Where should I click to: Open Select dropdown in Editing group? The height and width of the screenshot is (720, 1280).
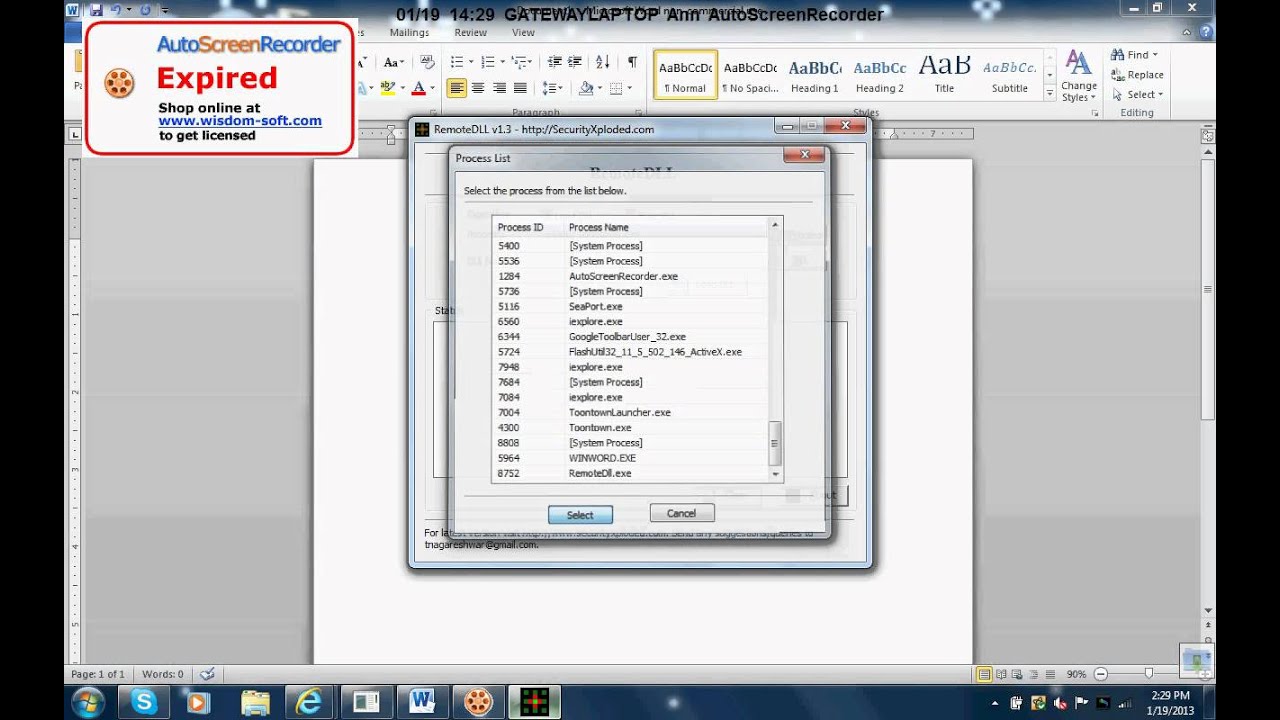[1137, 95]
